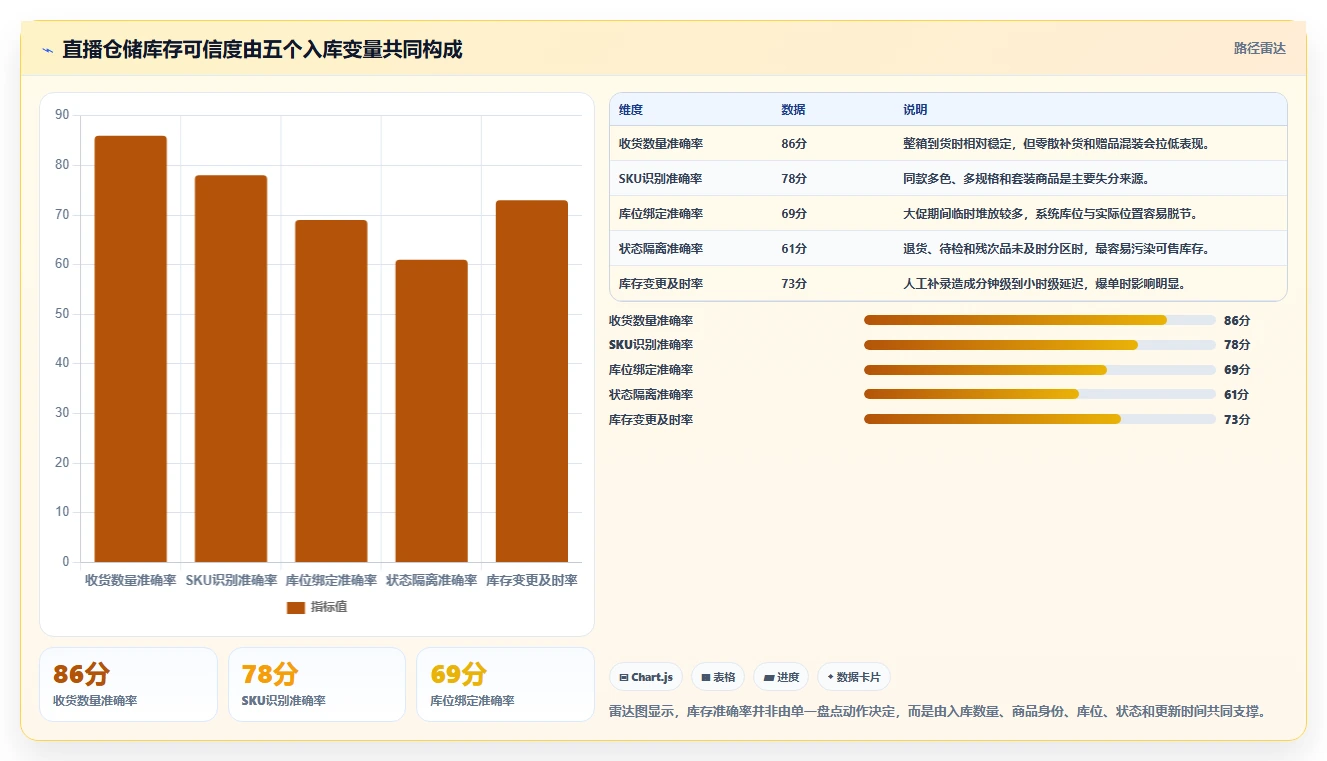Click the Chart.js tag chip

[645, 677]
